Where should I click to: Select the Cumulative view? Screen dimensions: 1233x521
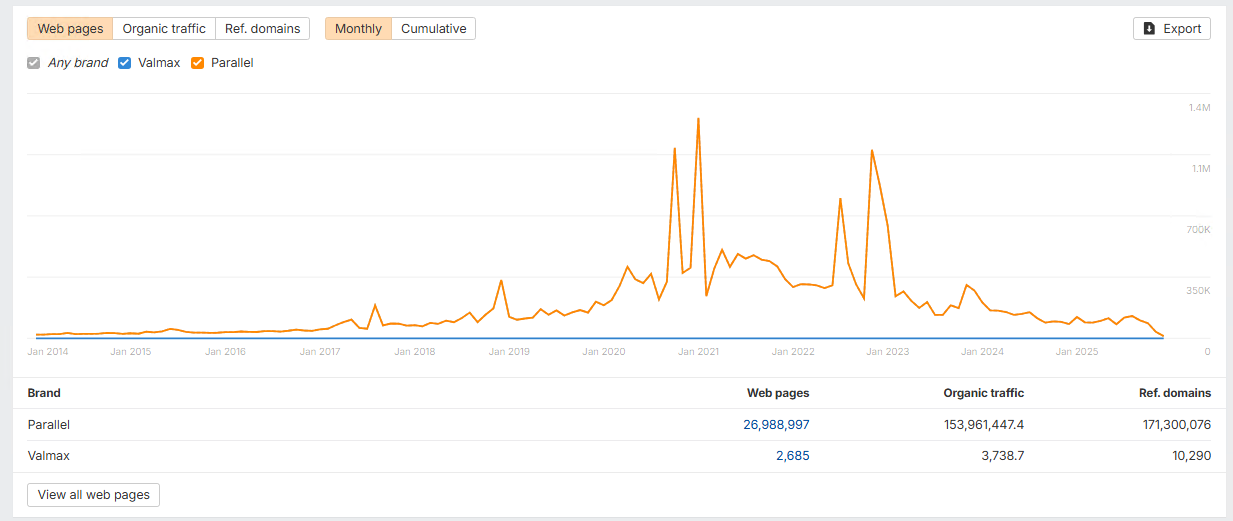point(433,29)
